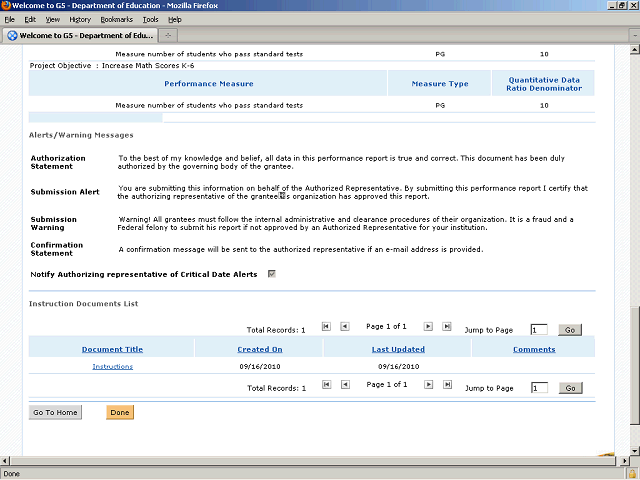Click upper Go button beside Jump to Page
This screenshot has height=480, width=640.
(x=570, y=330)
